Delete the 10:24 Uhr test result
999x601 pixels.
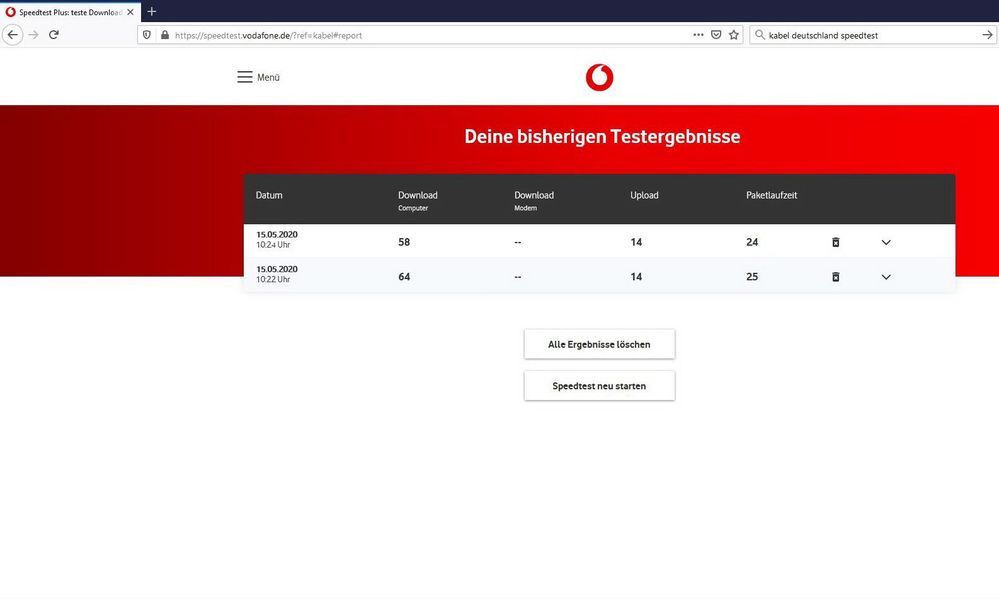(835, 241)
